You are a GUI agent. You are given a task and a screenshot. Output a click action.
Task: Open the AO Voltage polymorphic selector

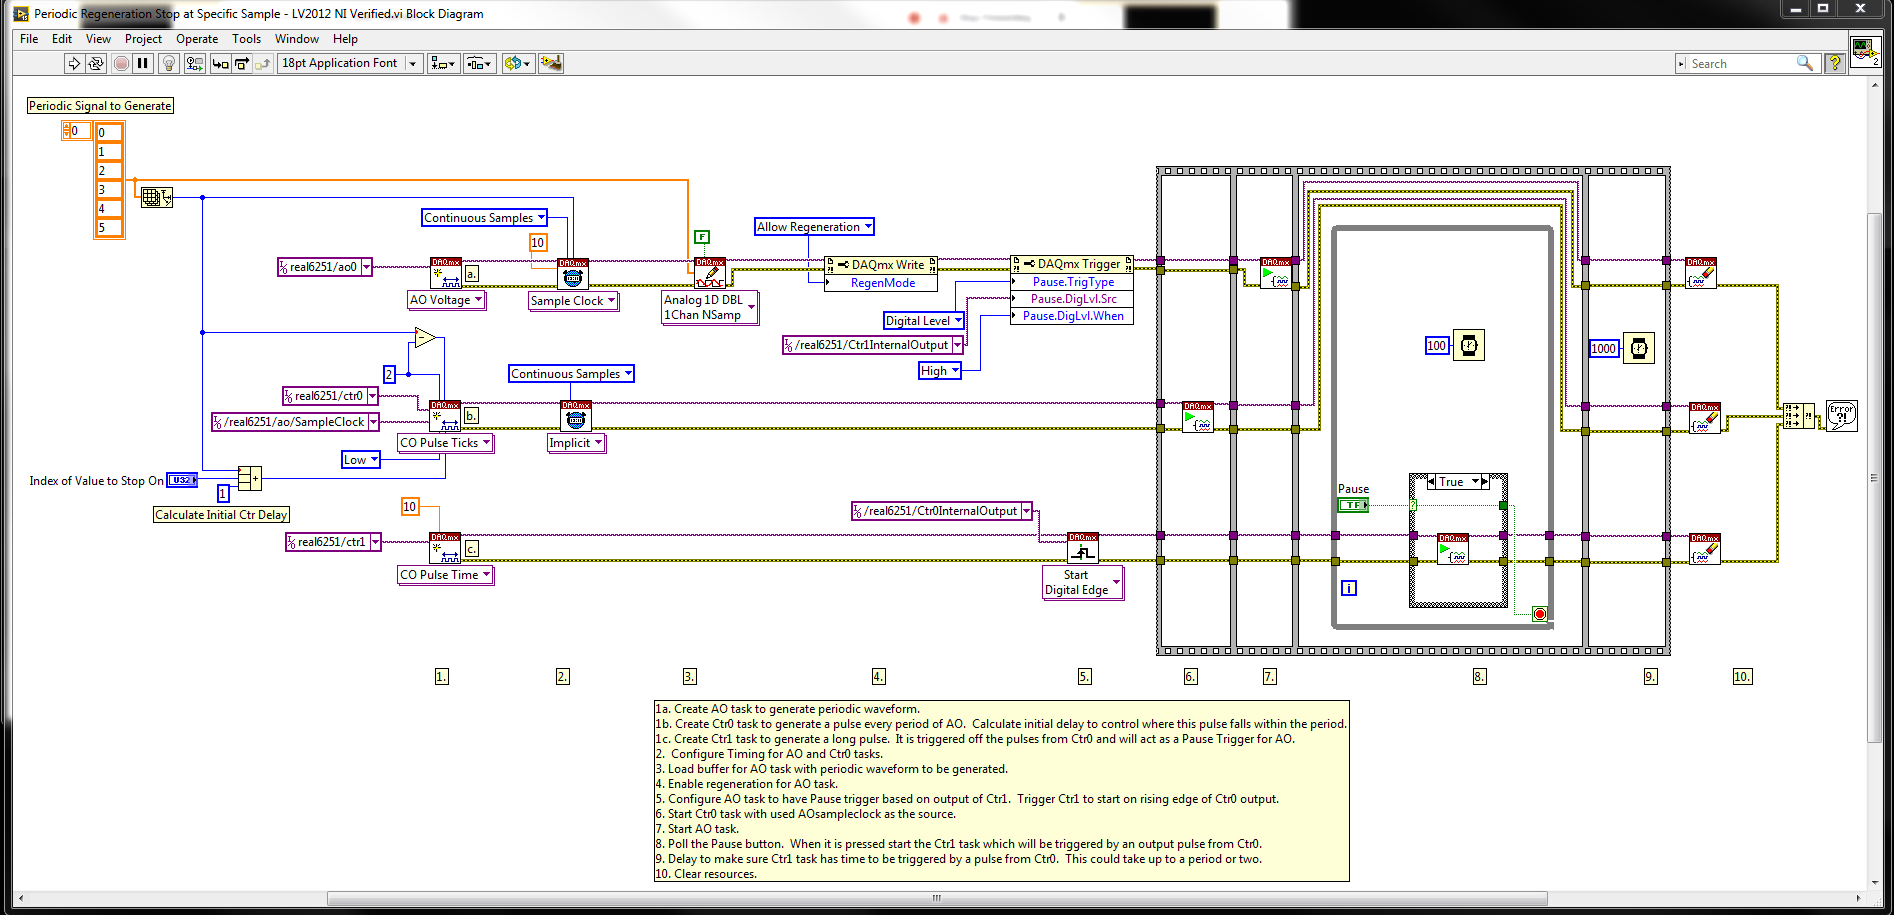[x=446, y=300]
